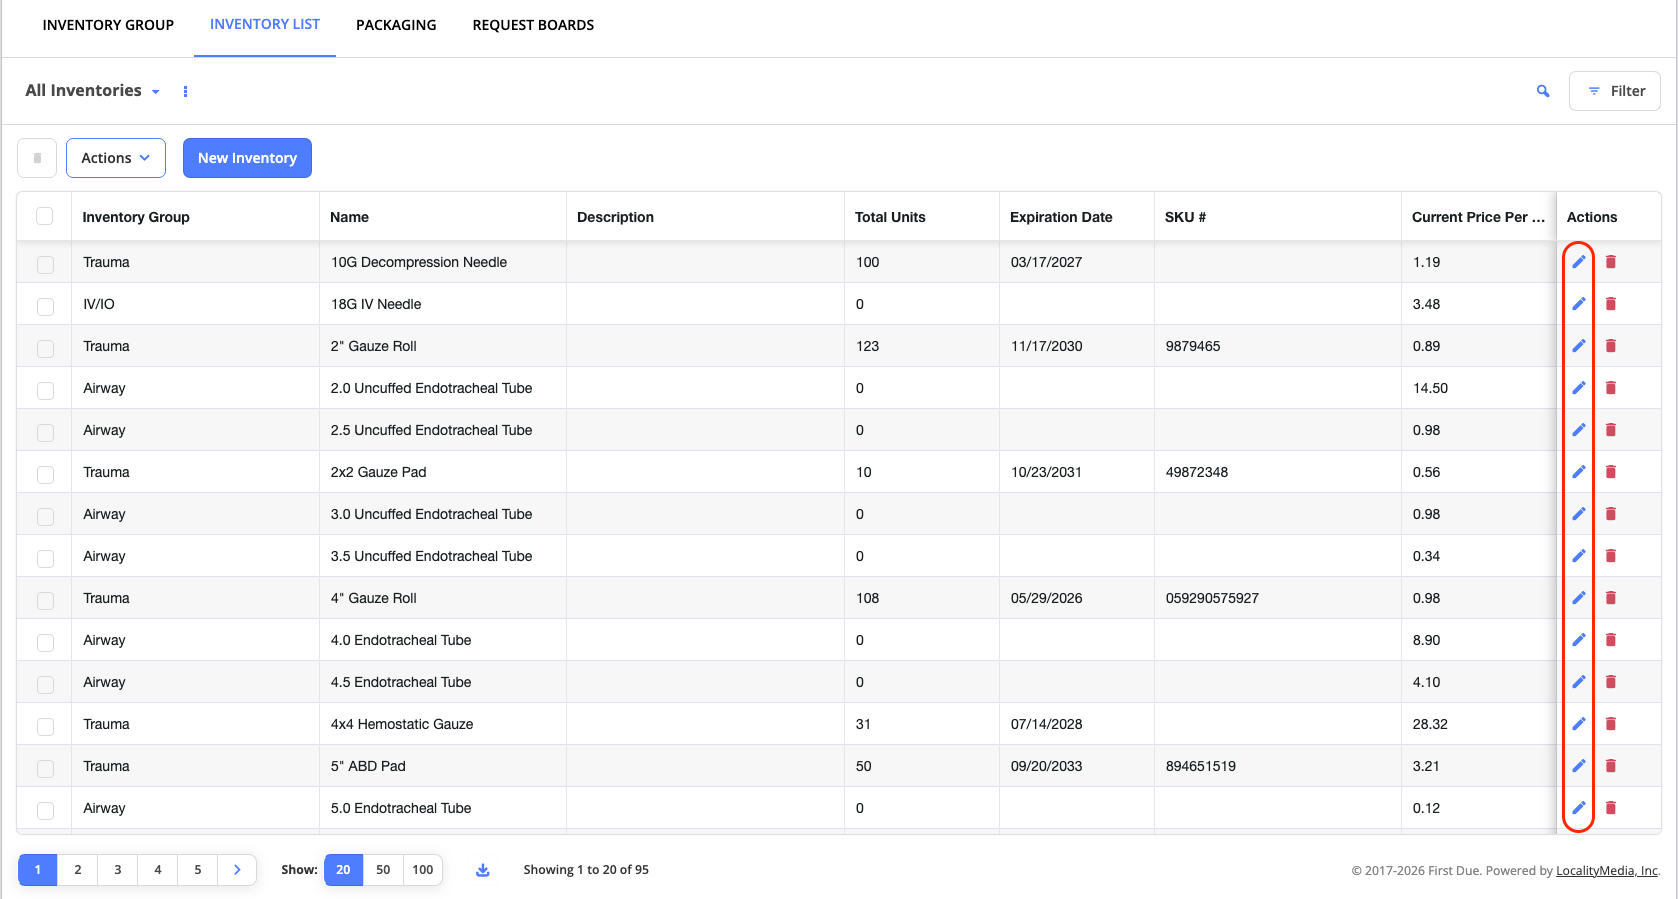The width and height of the screenshot is (1678, 899).
Task: Show 50 rows per page
Action: [x=383, y=870]
